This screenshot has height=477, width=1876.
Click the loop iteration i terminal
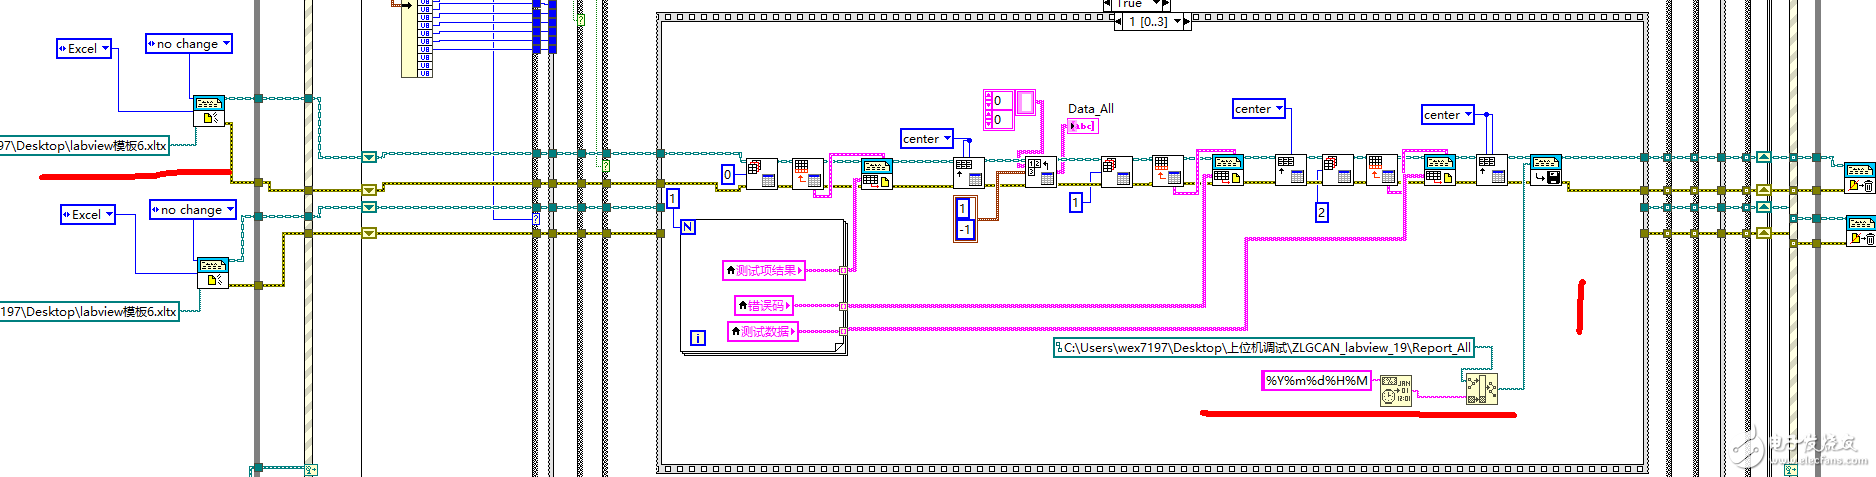698,338
